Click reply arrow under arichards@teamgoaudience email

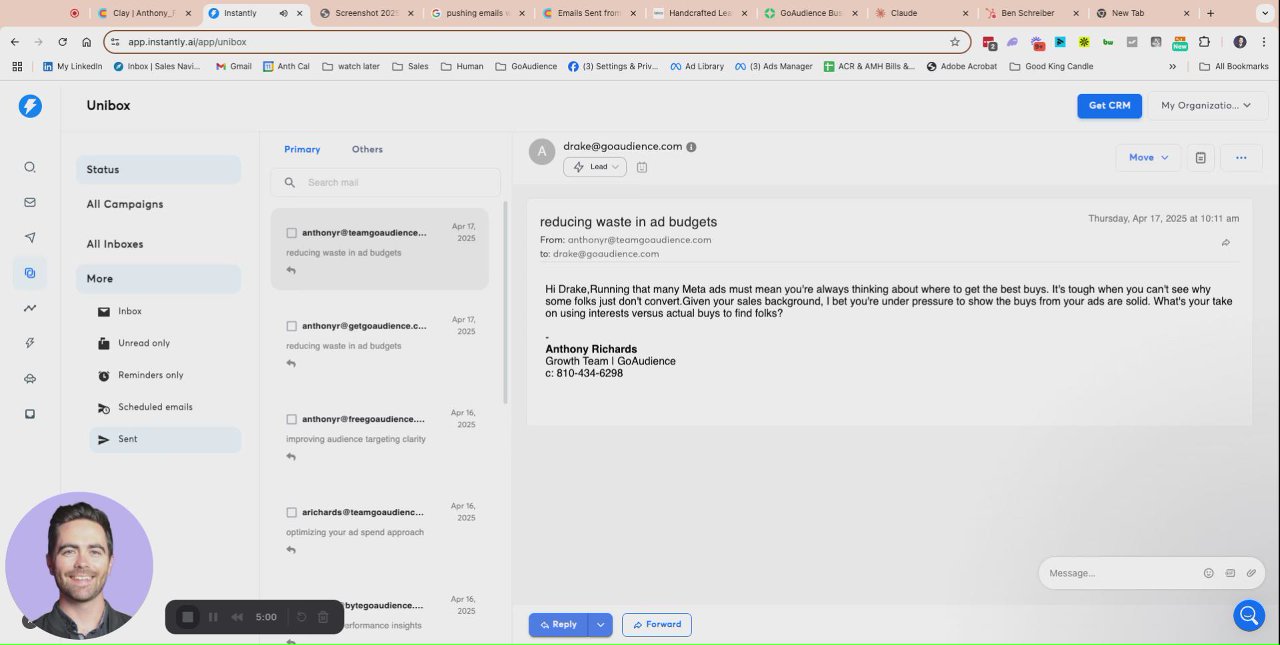pos(291,549)
